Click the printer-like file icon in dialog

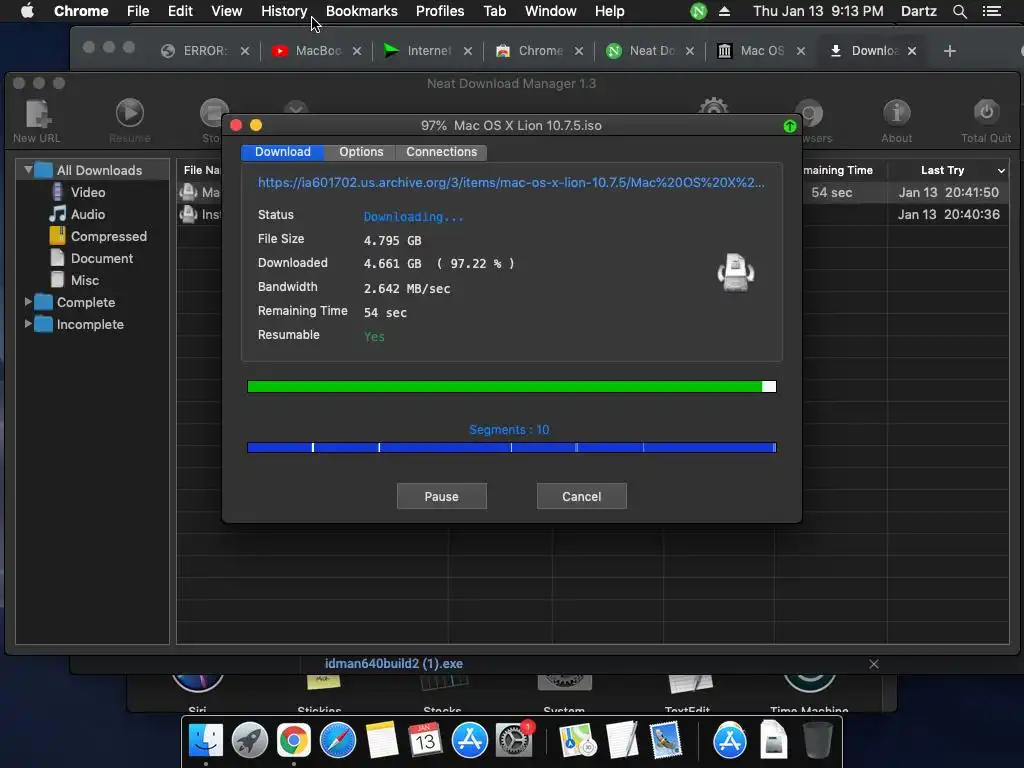pos(735,272)
